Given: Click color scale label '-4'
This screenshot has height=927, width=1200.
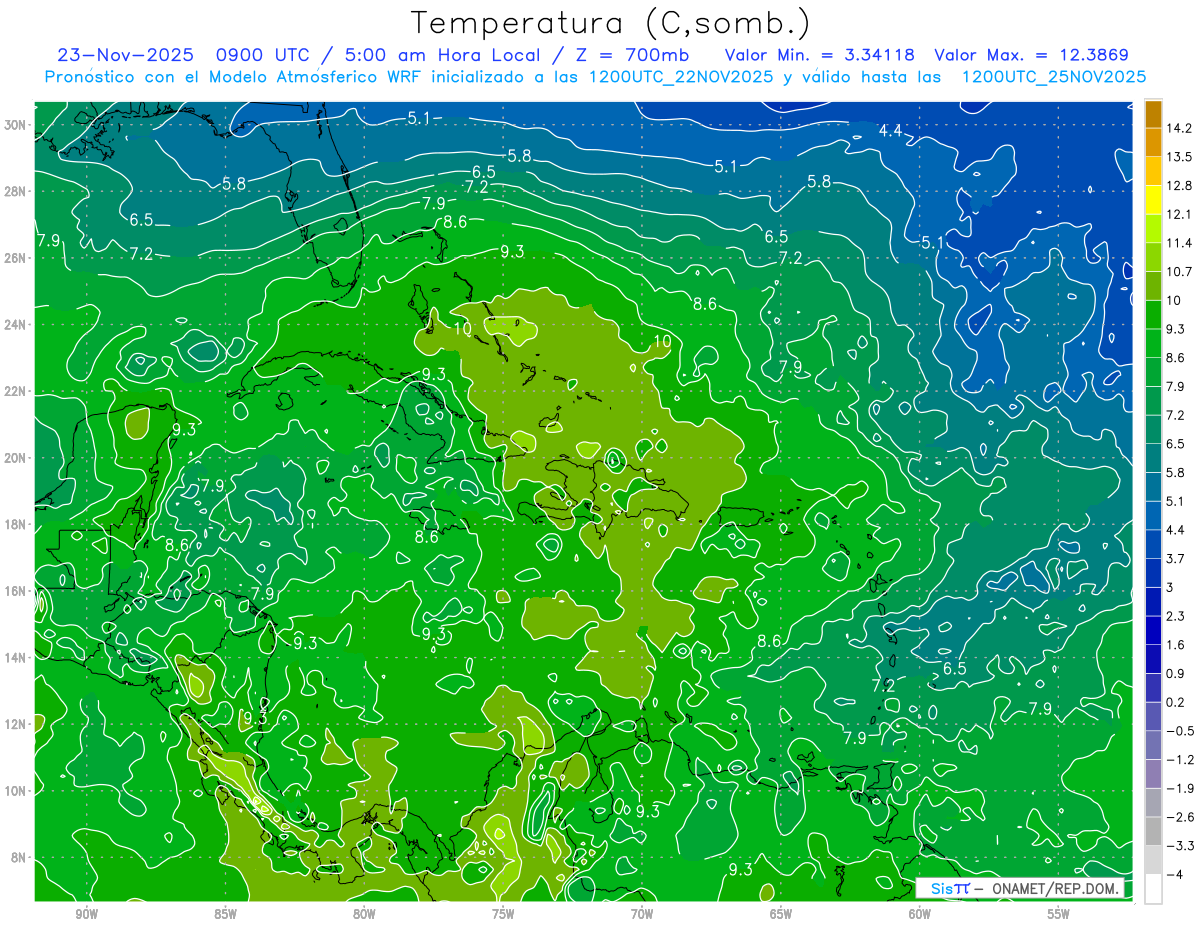Looking at the screenshot, I should click(x=1174, y=875).
